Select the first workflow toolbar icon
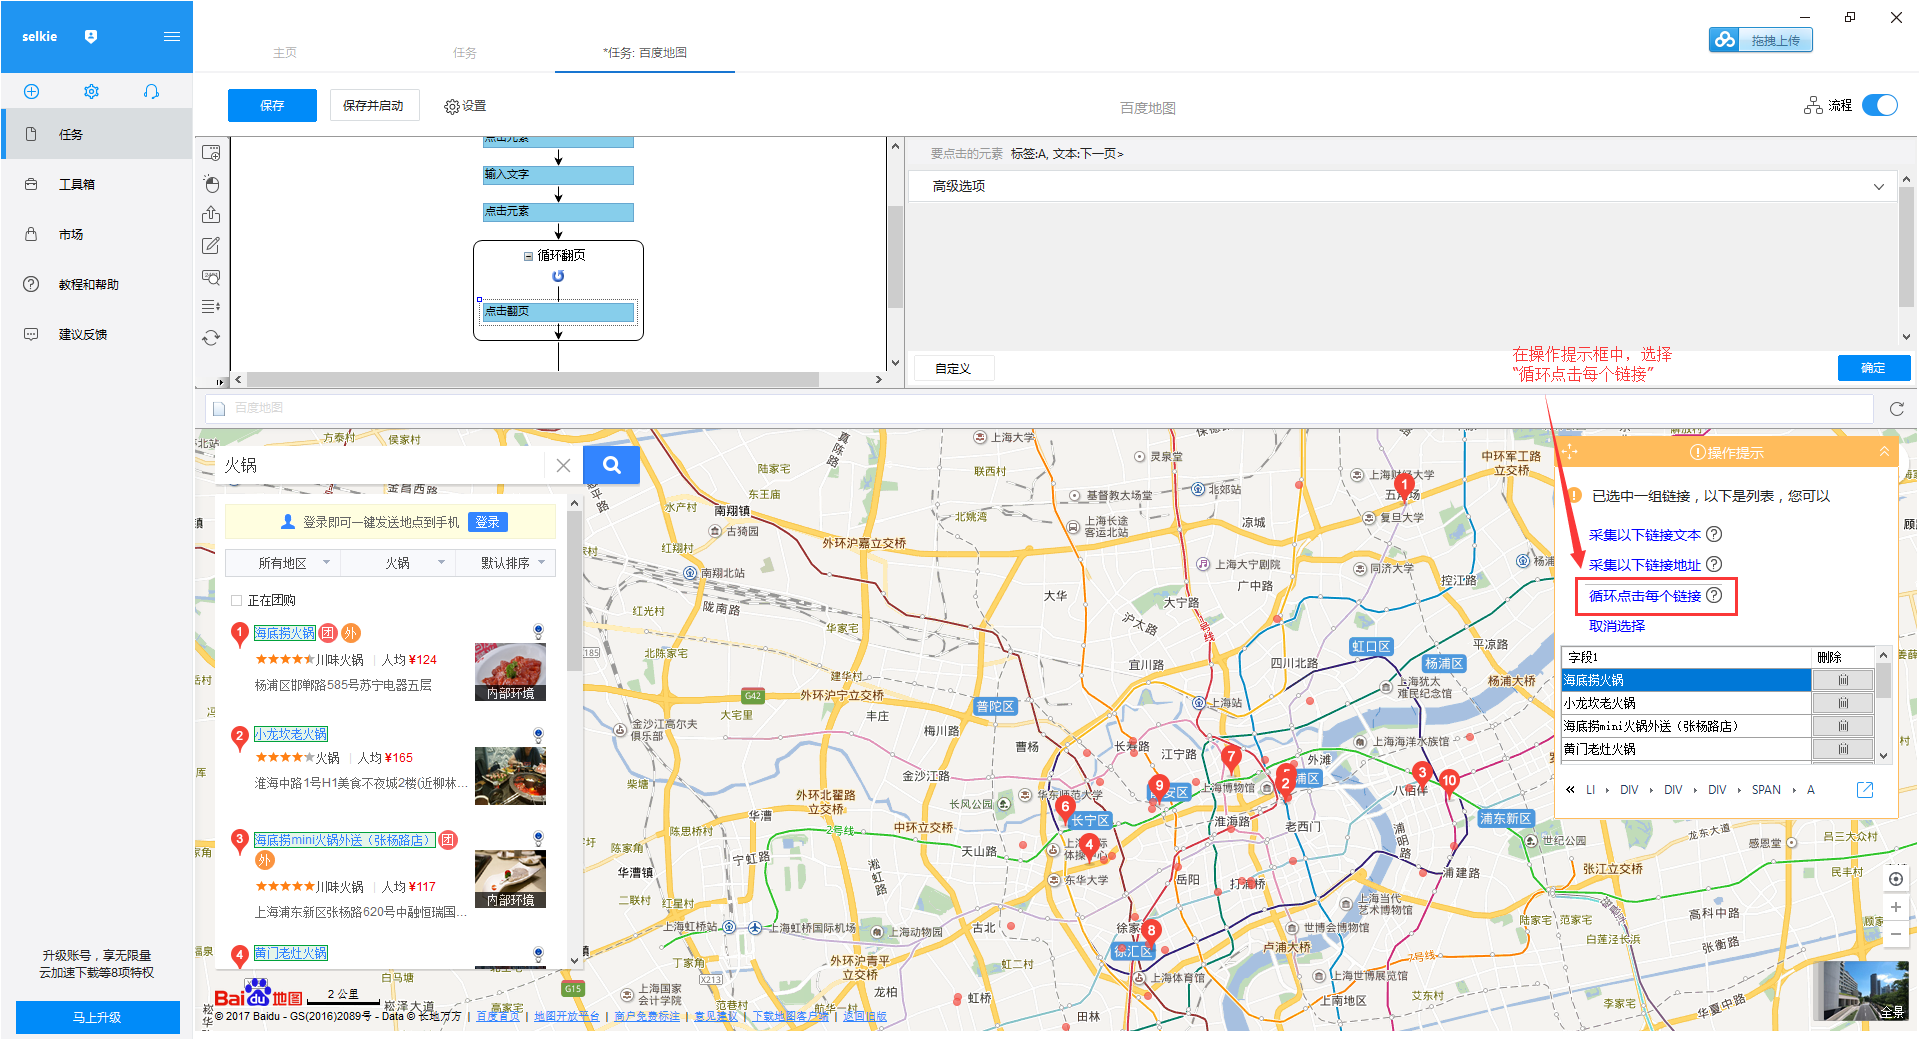This screenshot has height=1040, width=1920. point(211,153)
